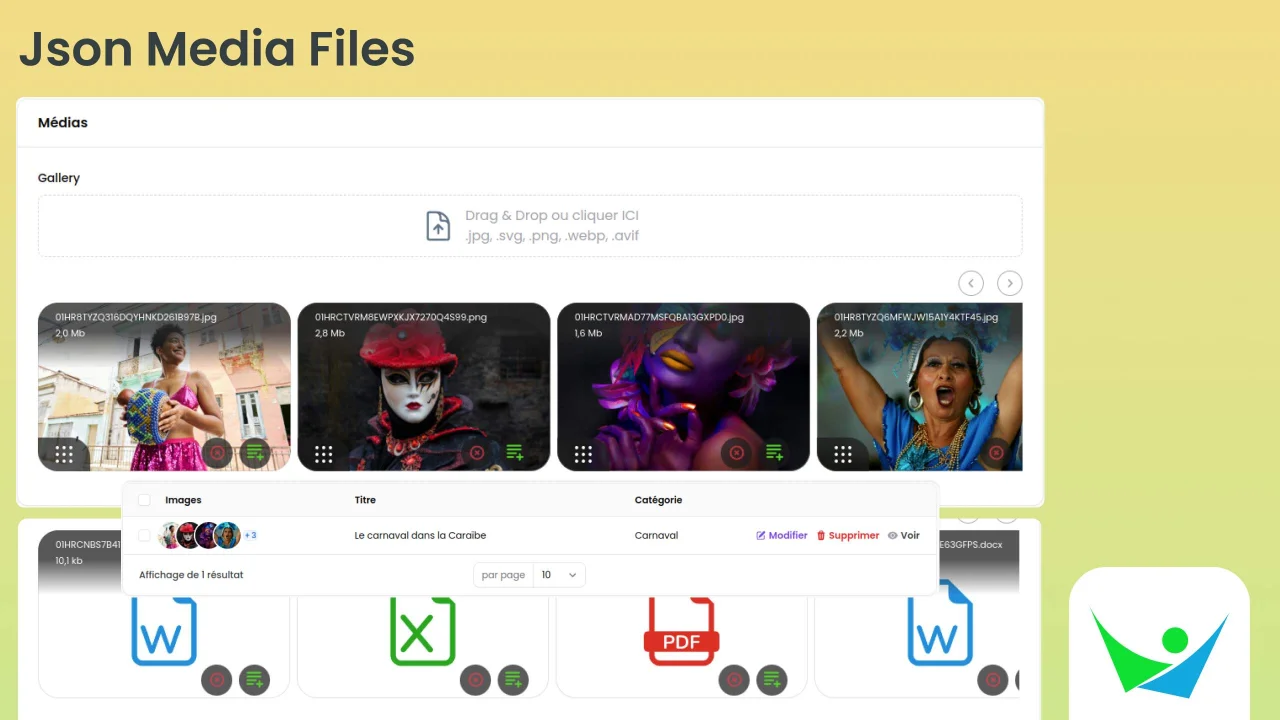Toggle the checkbox in the Images table header
Viewport: 1280px width, 720px height.
click(144, 500)
